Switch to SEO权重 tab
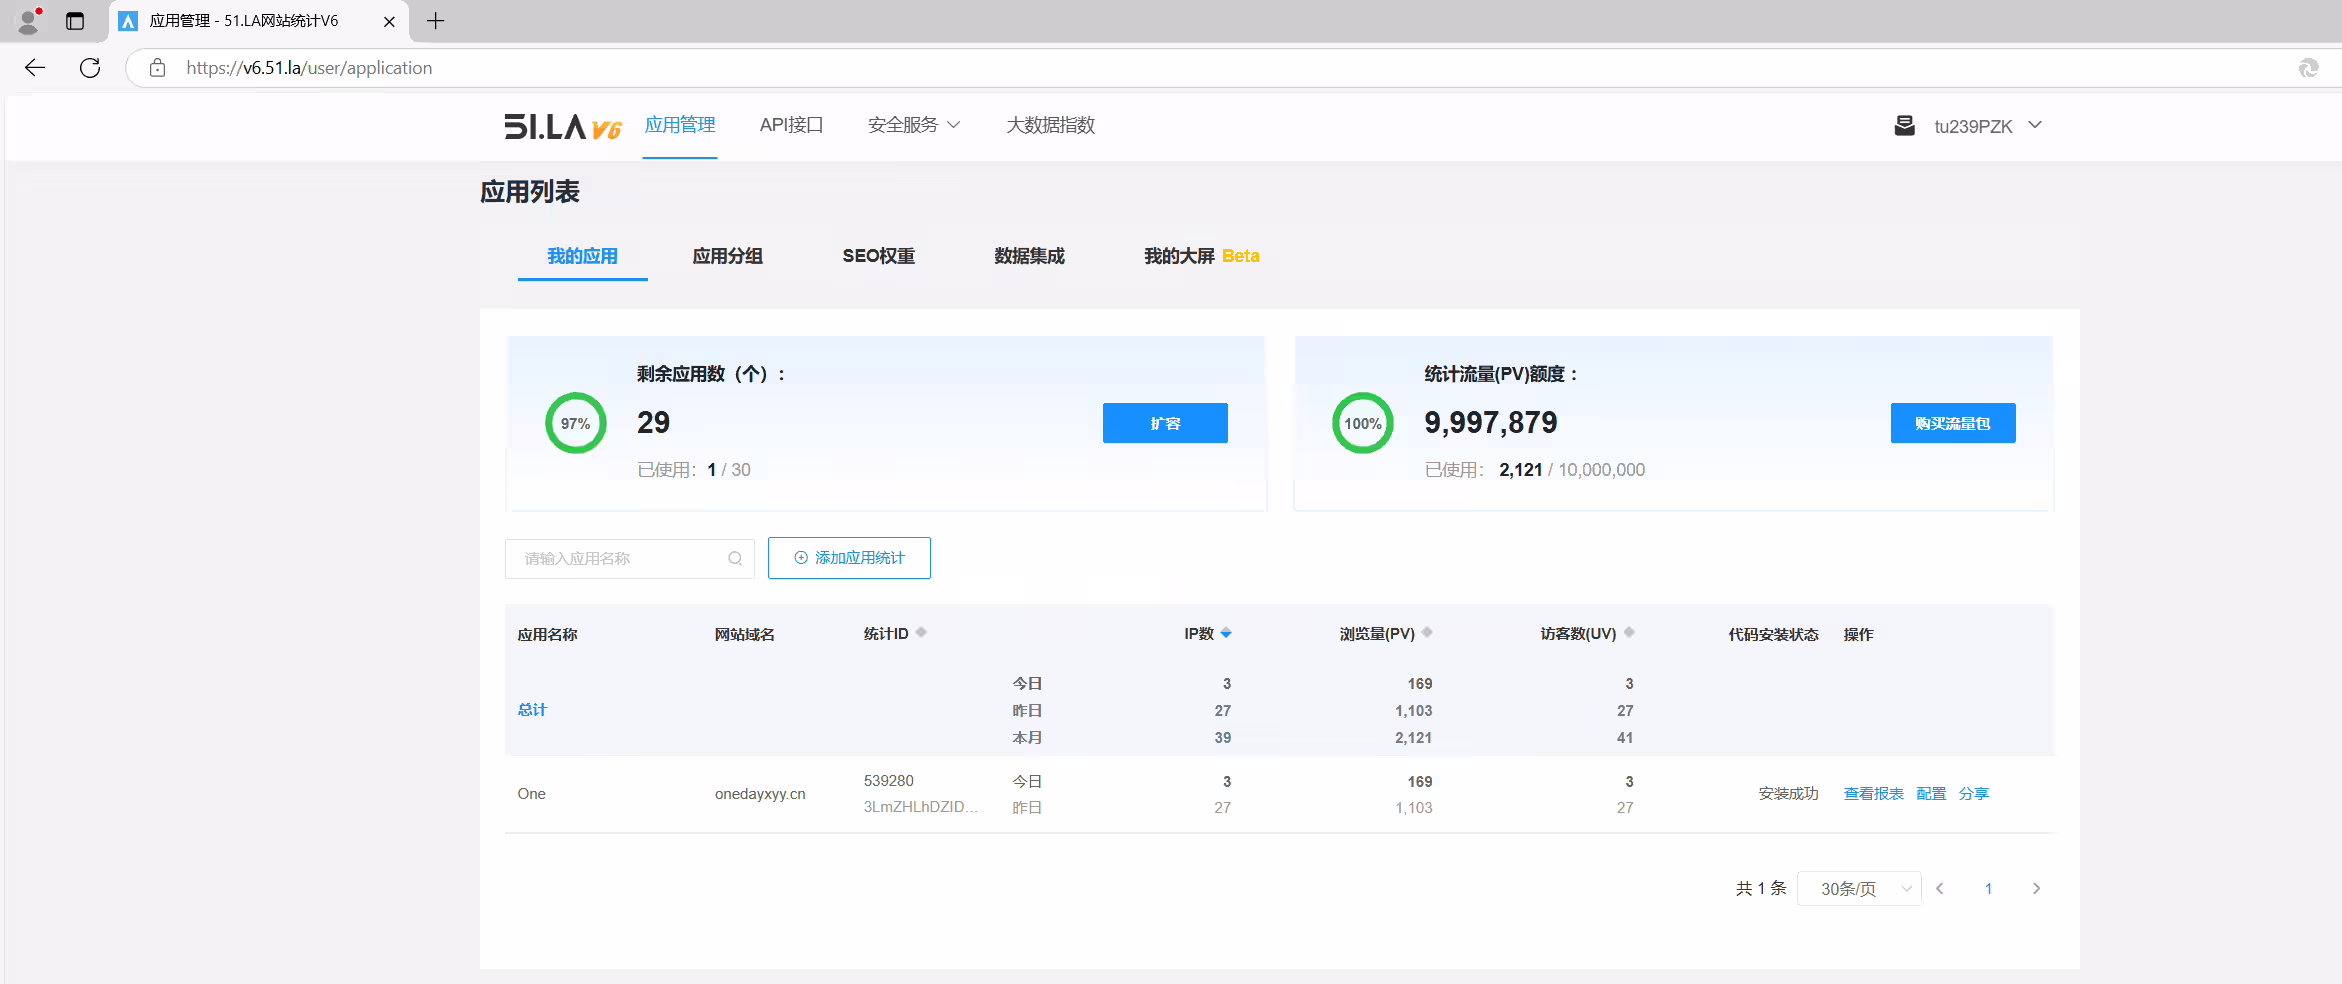 click(879, 256)
